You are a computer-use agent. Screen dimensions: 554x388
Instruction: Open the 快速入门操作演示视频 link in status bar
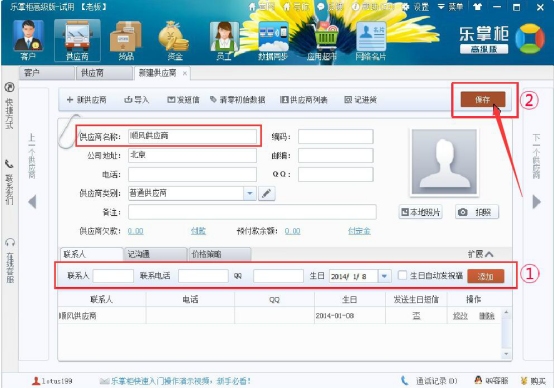[181, 381]
